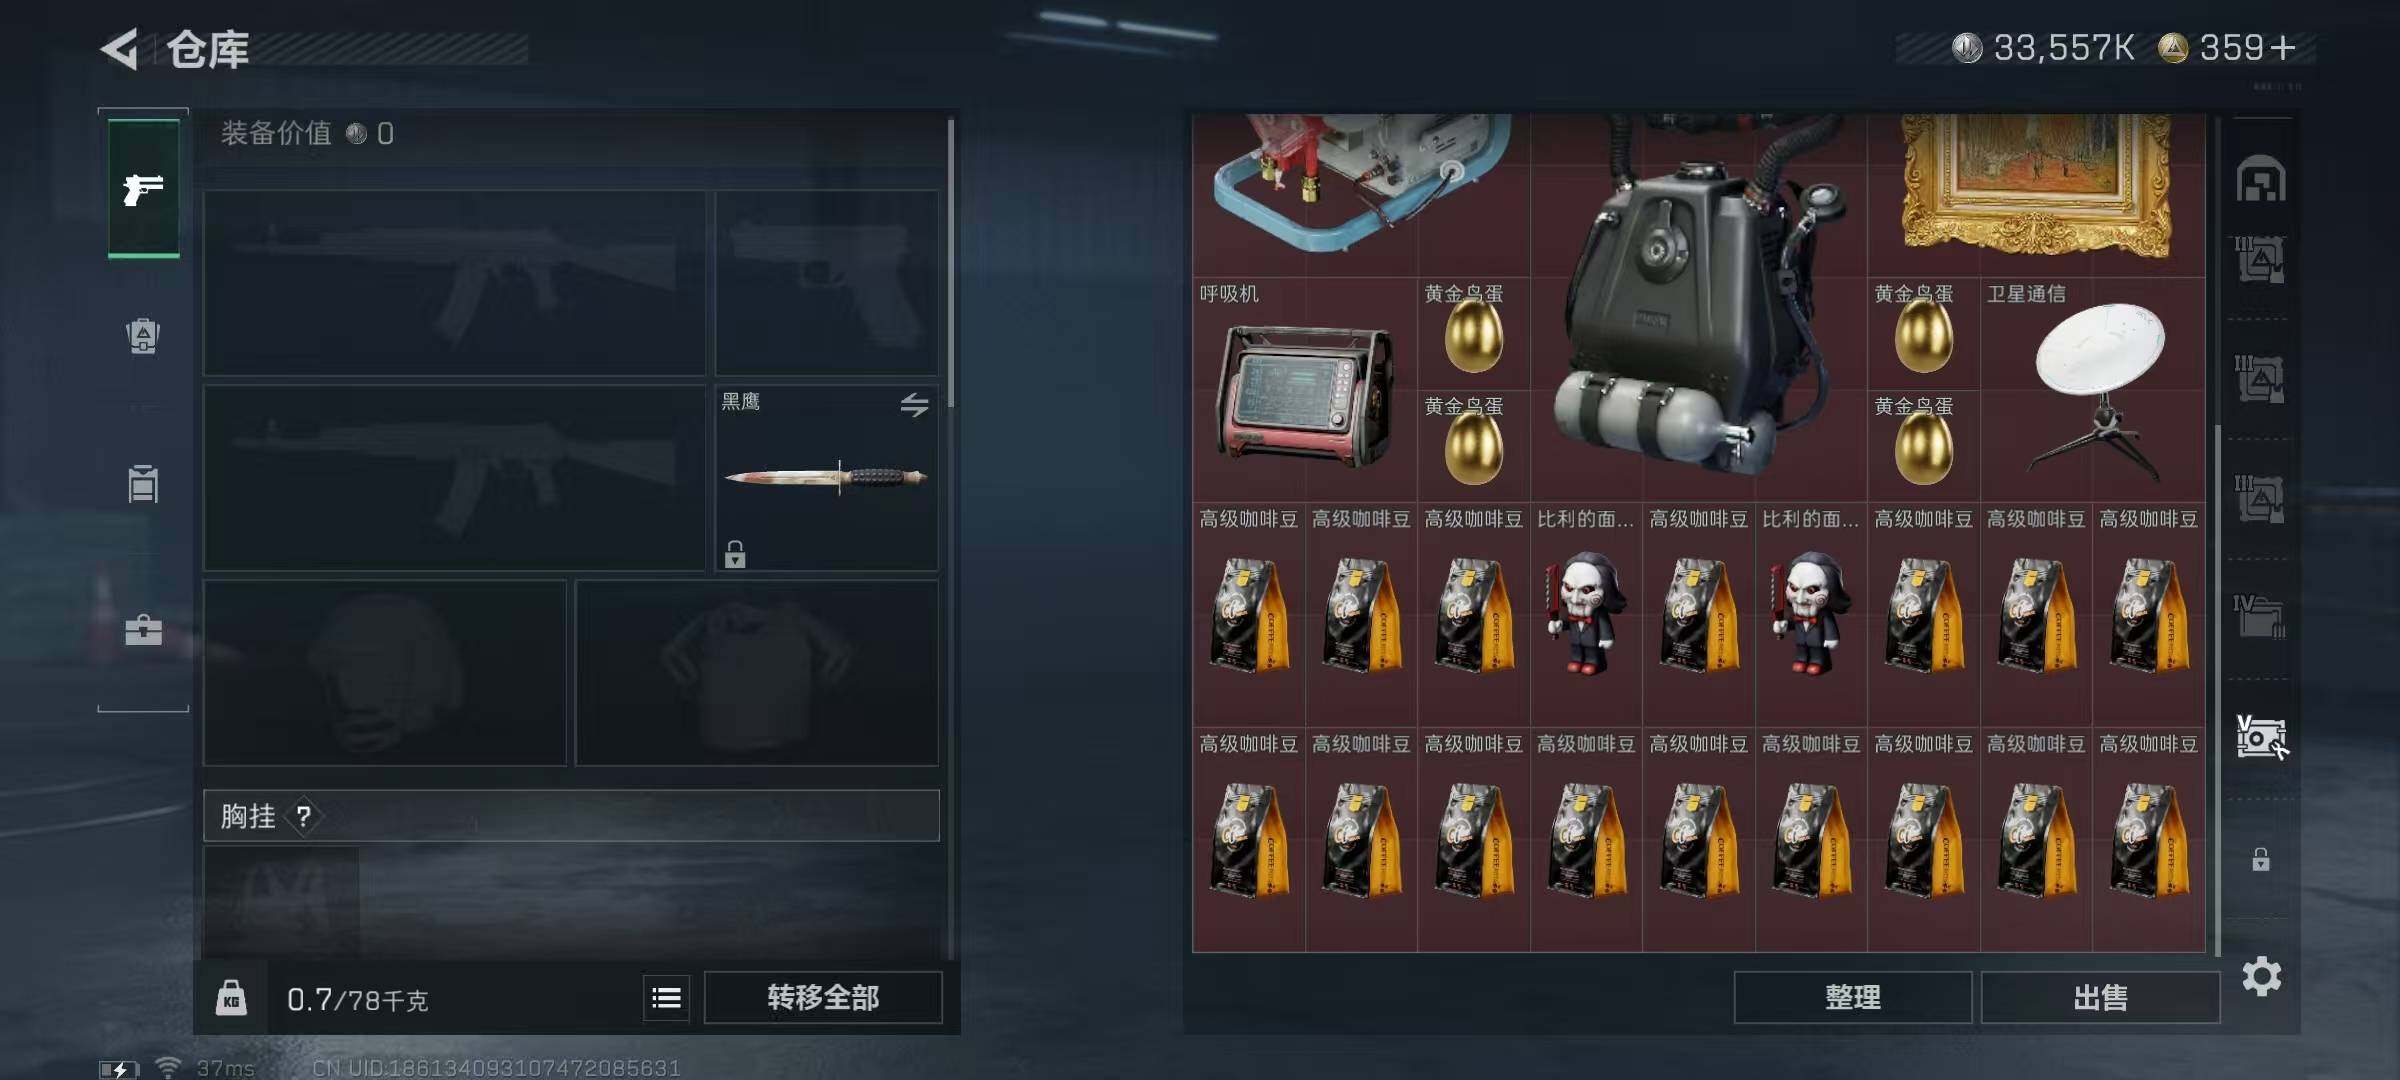Go back using the arrow beside 仓库
Image resolution: width=2400 pixels, height=1080 pixels.
click(120, 49)
